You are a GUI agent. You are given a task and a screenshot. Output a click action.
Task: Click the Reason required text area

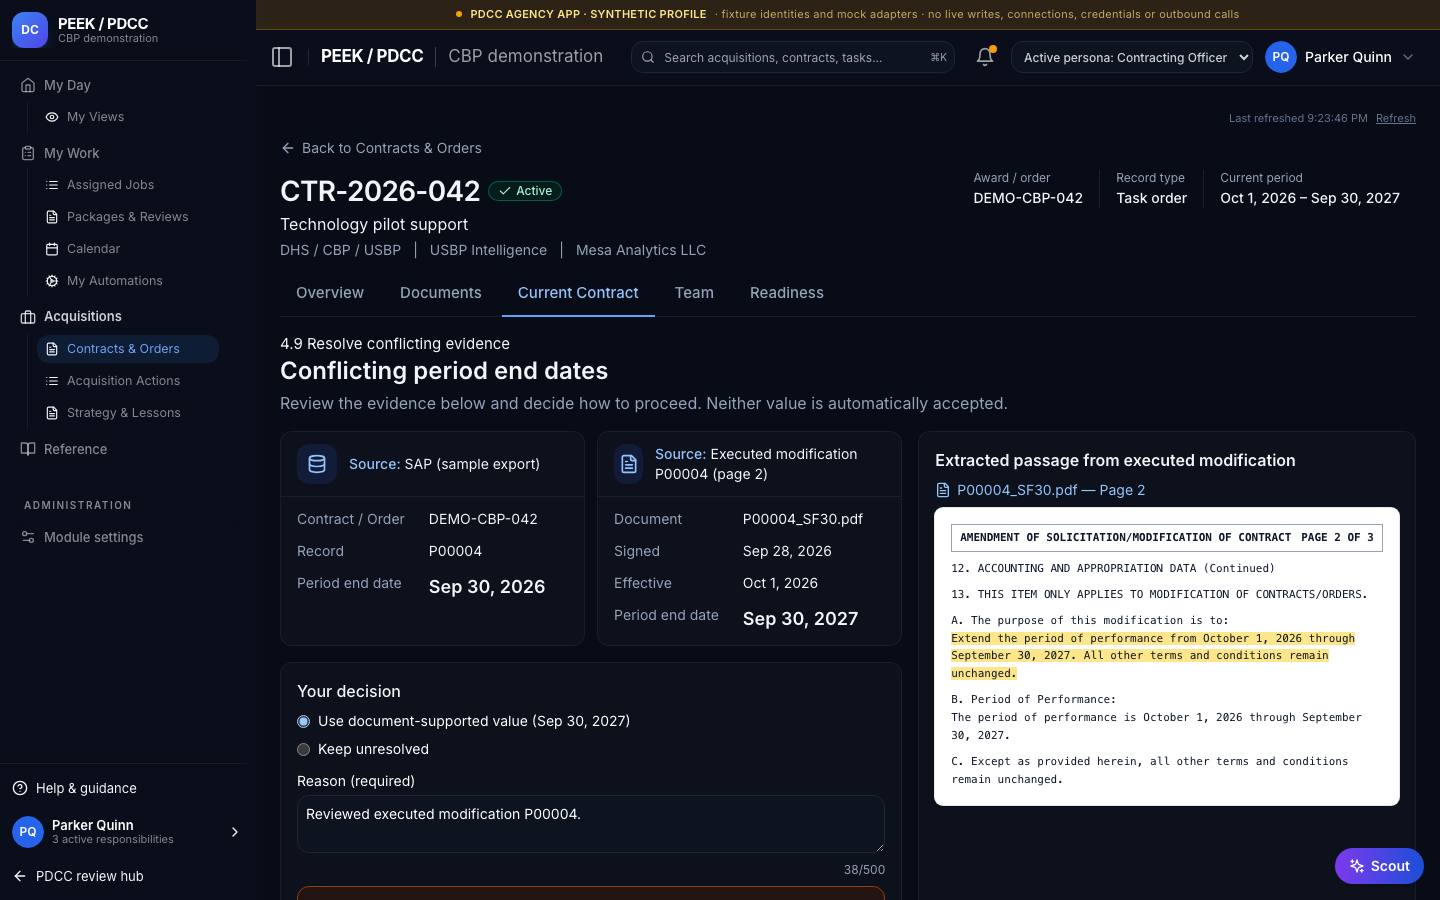(591, 824)
